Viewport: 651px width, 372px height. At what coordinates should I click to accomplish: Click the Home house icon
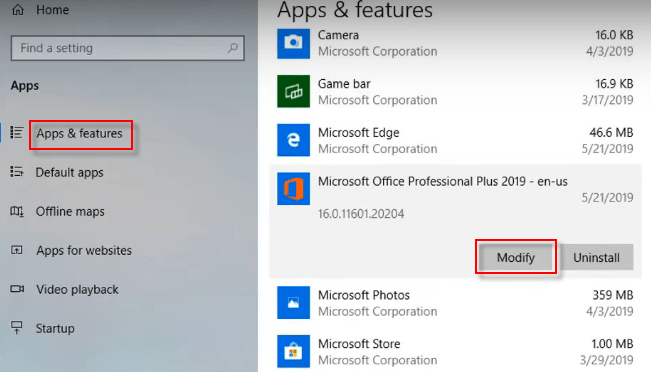18,9
